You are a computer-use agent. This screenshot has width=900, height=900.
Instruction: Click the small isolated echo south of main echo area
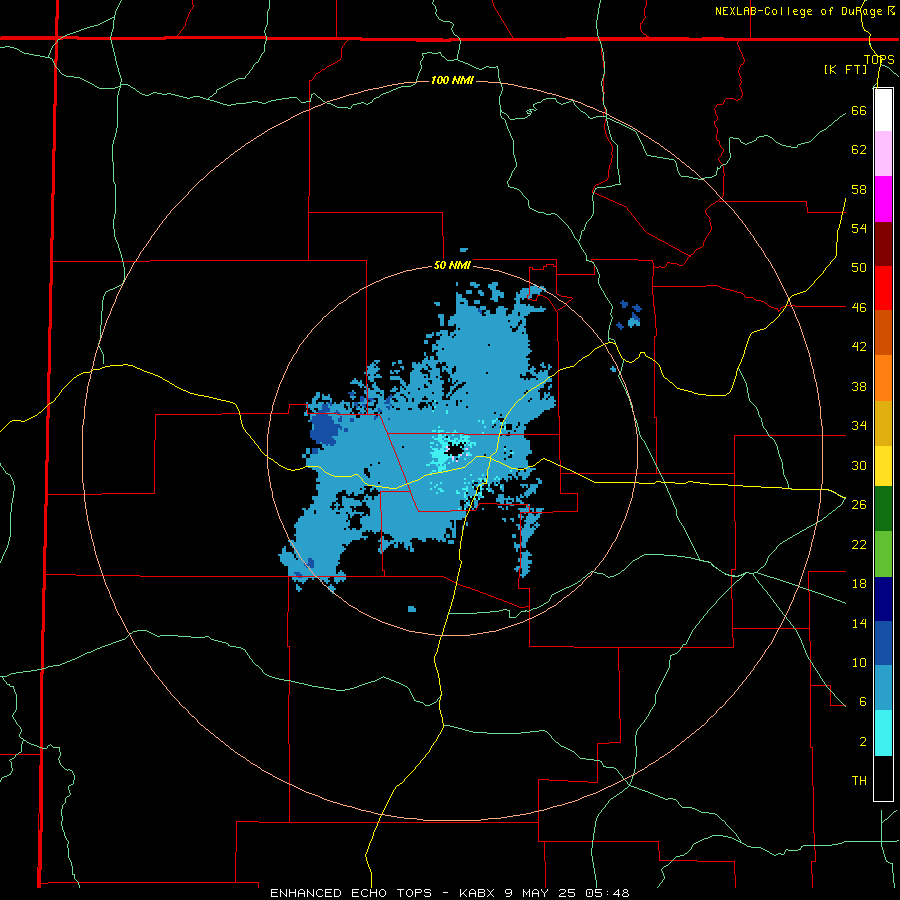coord(412,609)
